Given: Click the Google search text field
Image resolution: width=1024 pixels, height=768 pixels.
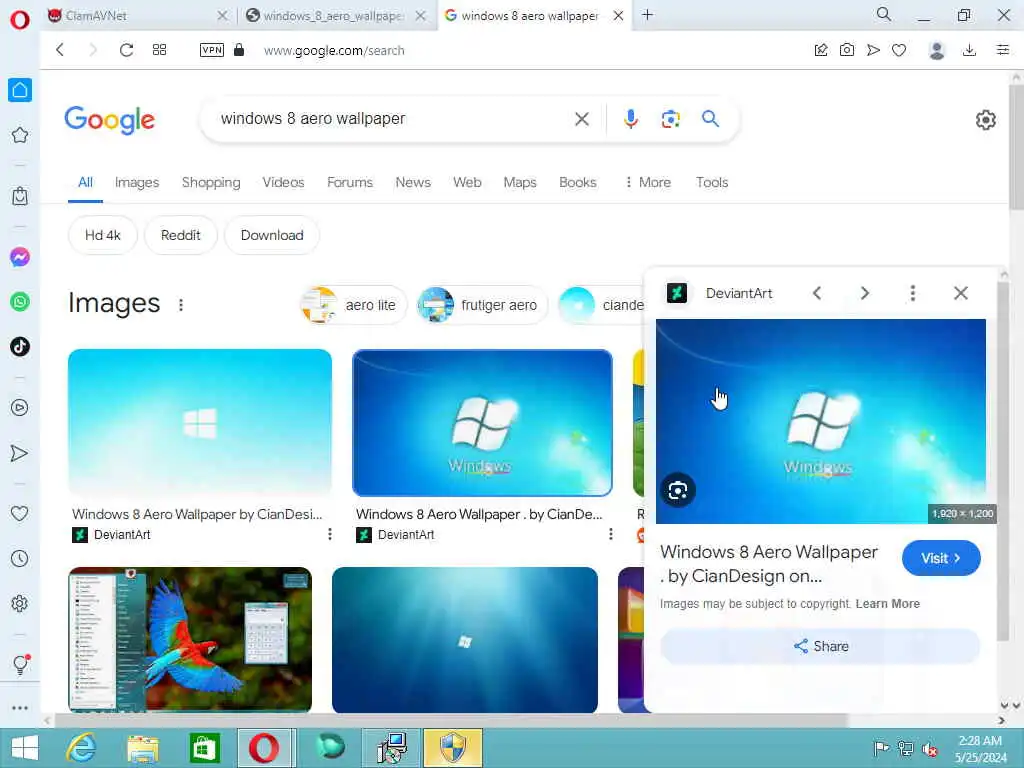Looking at the screenshot, I should coord(392,119).
